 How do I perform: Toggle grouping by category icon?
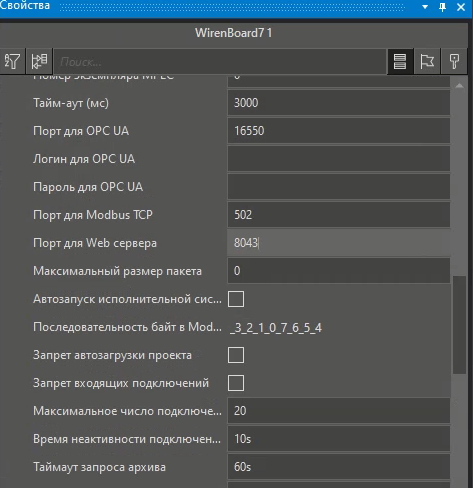39,61
